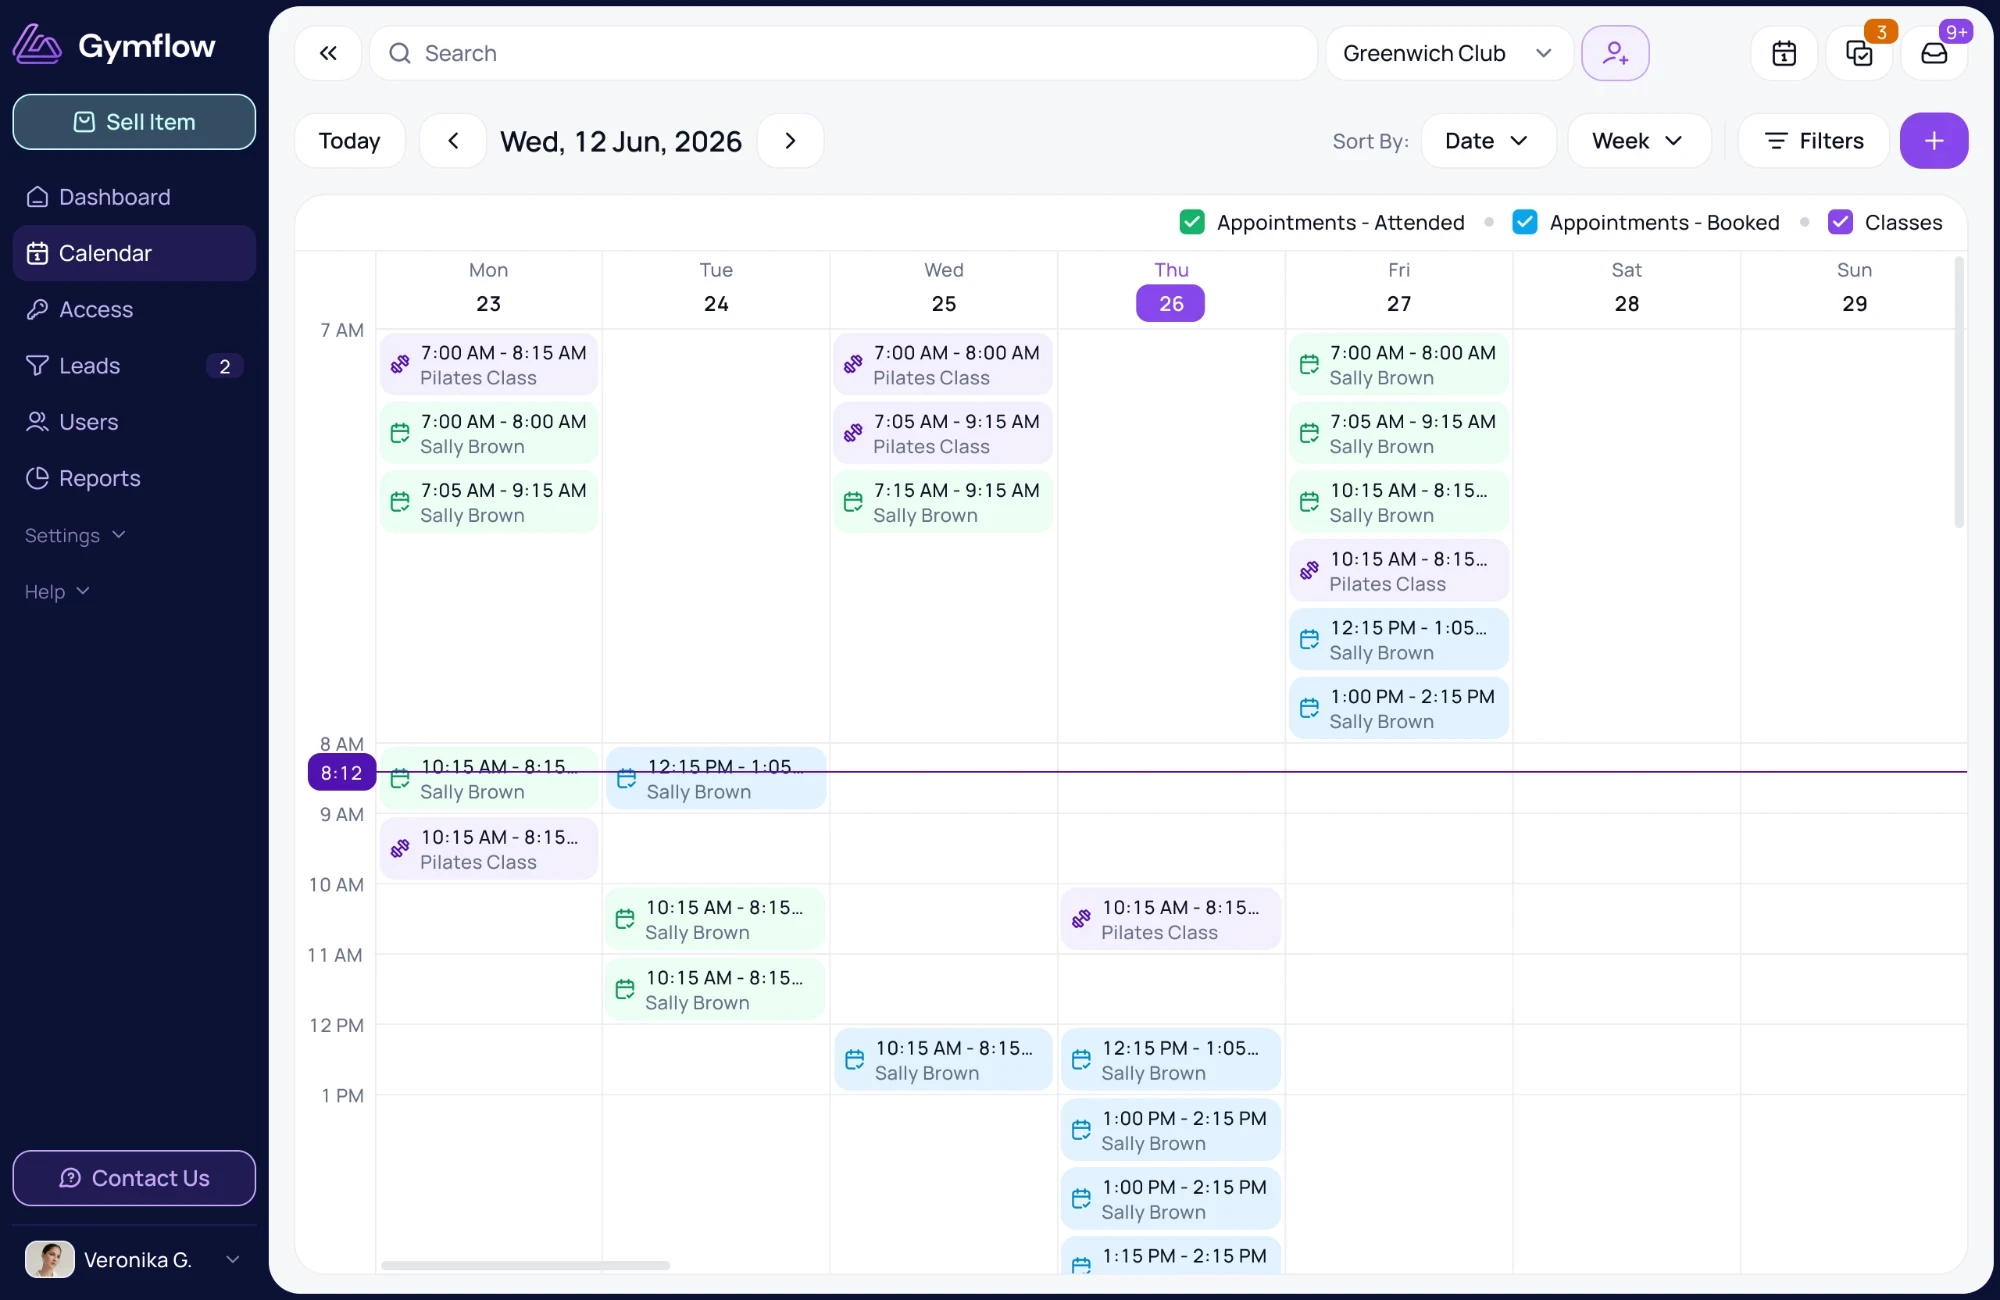Open Wednesday 7:15 AM - 9:15 AM Sally Brown
2000x1300 pixels.
coord(943,503)
